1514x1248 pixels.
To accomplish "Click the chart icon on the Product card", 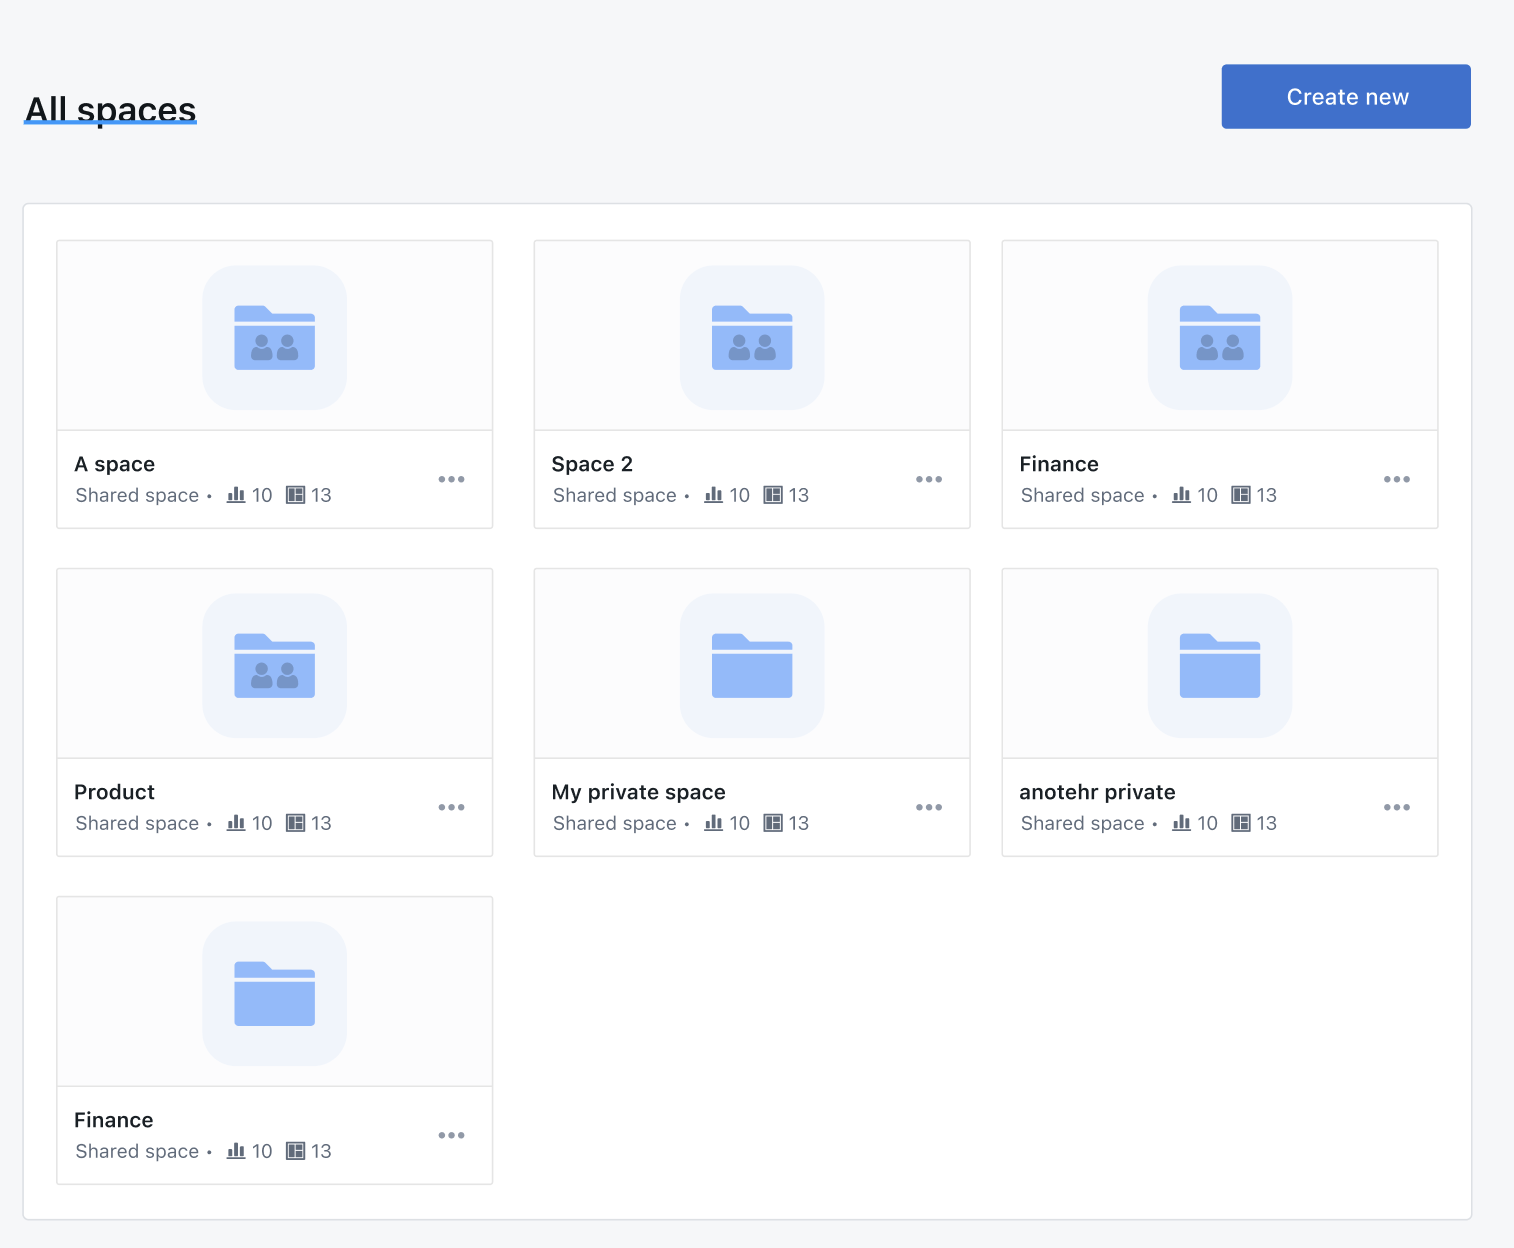I will (x=235, y=823).
